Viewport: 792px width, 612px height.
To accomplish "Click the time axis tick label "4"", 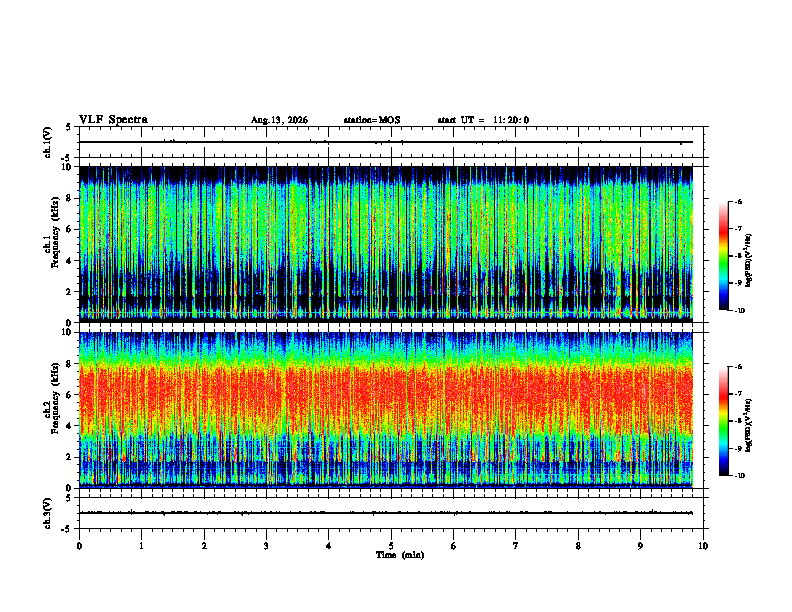I will [x=329, y=546].
